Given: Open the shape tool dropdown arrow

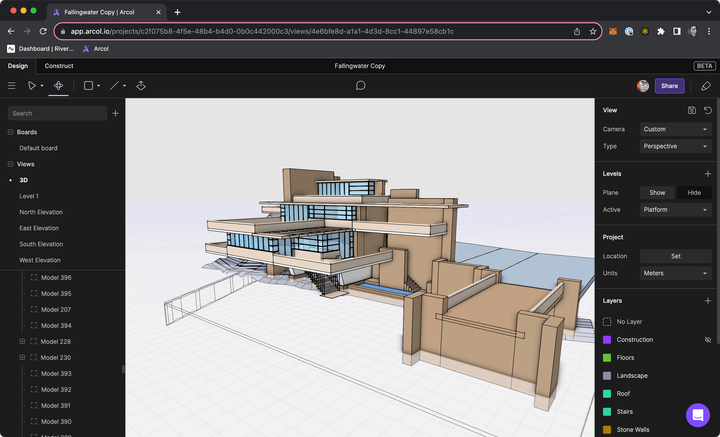Looking at the screenshot, I should coord(98,86).
